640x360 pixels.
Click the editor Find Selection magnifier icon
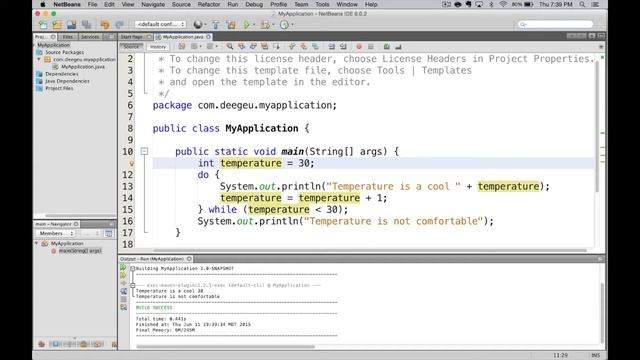tap(230, 47)
